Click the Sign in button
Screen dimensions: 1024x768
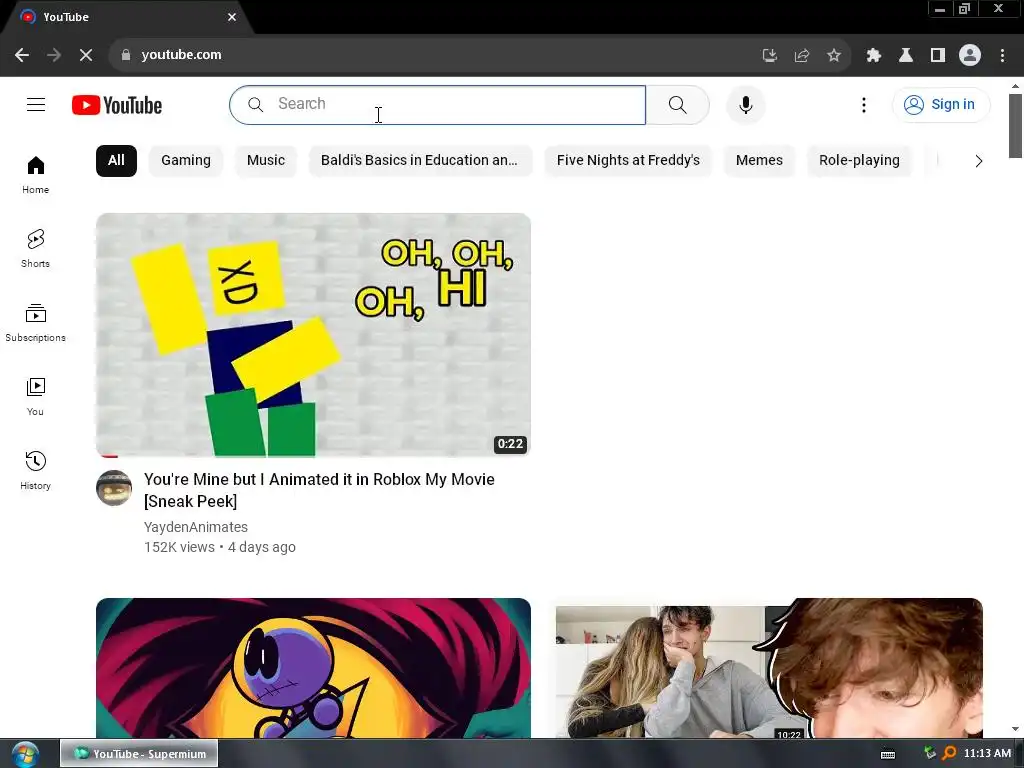941,104
